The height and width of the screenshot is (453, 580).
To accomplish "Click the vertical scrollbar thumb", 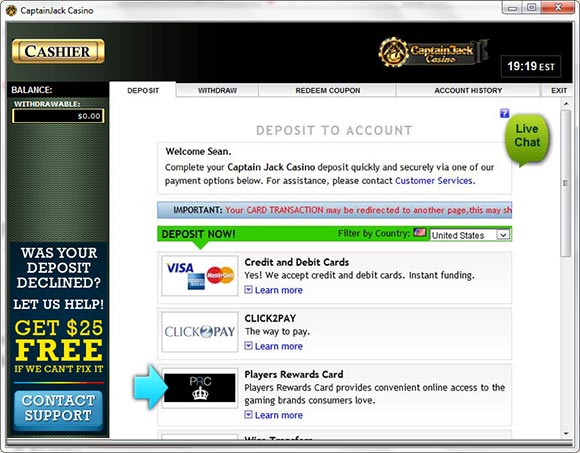I will tap(566, 183).
